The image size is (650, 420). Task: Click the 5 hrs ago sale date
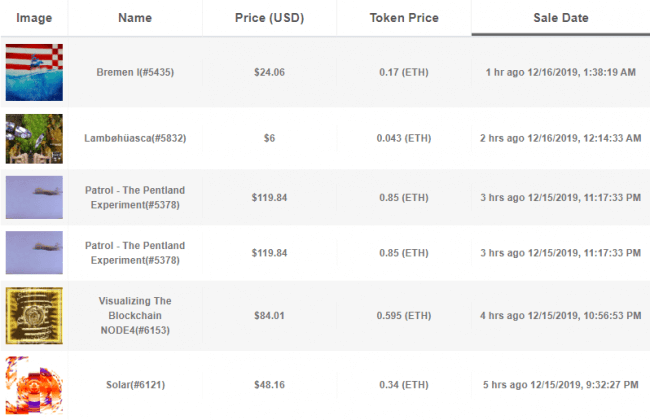coord(560,385)
